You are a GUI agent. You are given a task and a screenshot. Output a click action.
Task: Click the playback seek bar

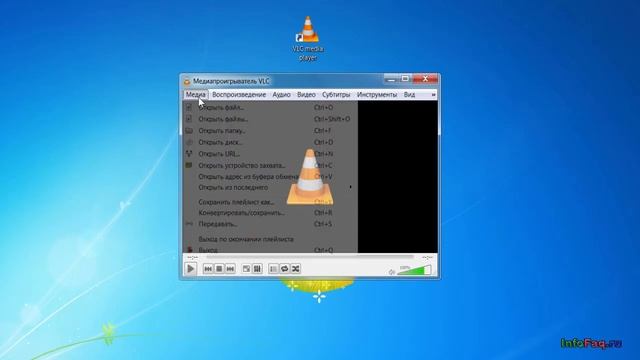pos(310,257)
